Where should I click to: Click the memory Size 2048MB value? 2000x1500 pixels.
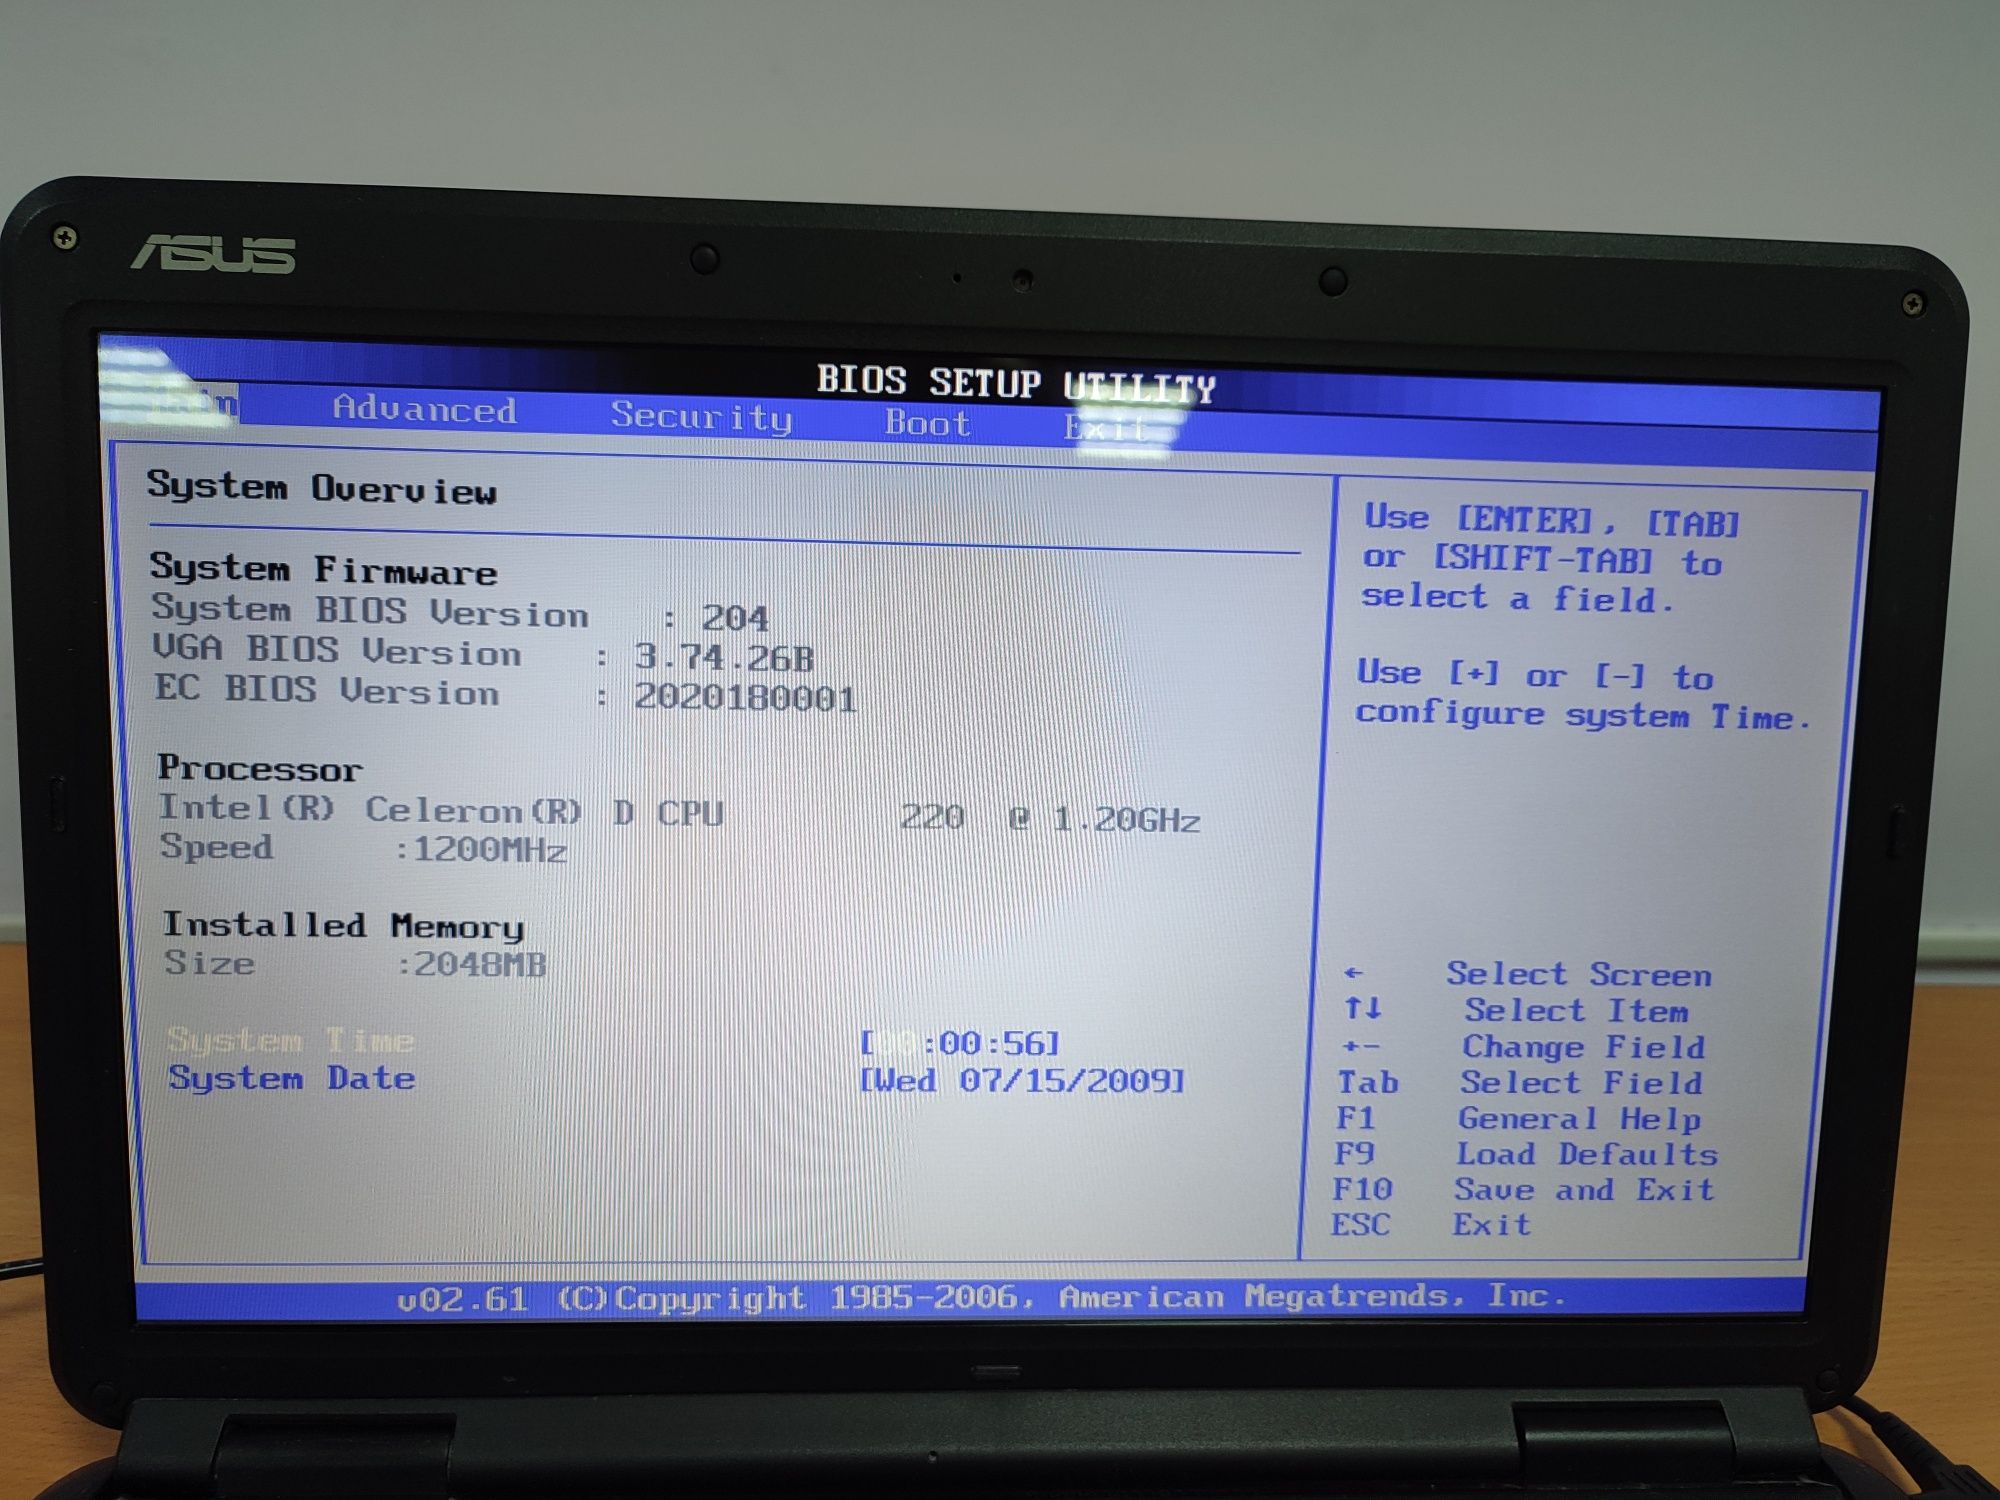pyautogui.click(x=480, y=964)
